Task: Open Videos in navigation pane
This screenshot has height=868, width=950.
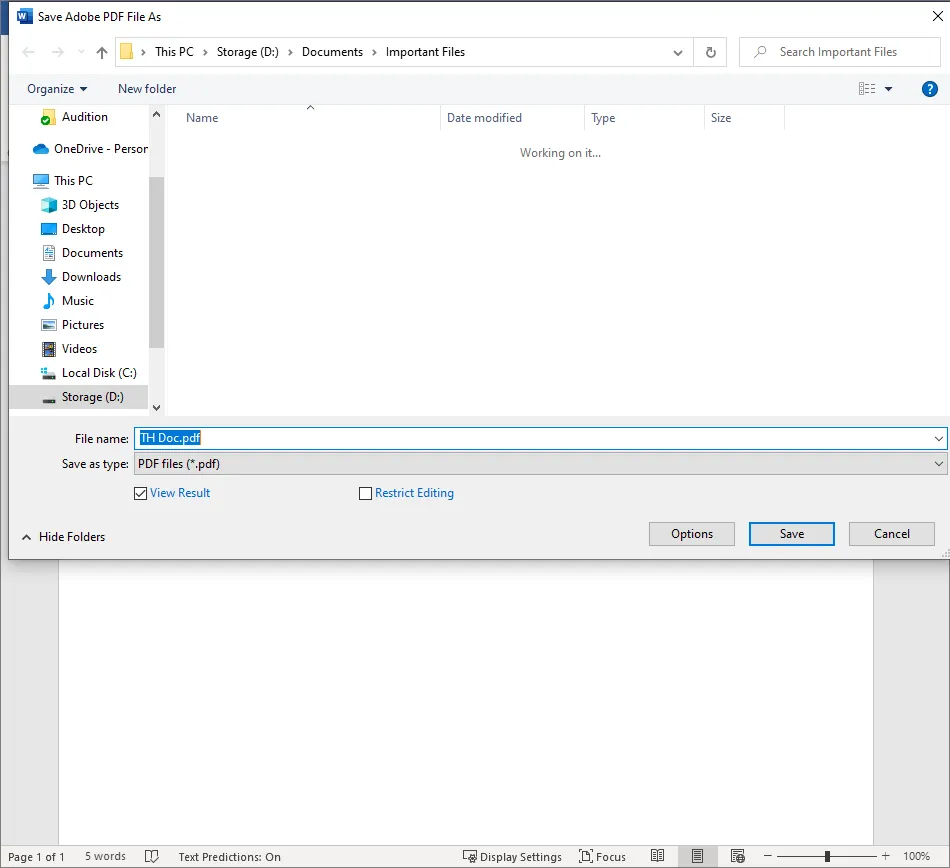Action: pyautogui.click(x=68, y=349)
